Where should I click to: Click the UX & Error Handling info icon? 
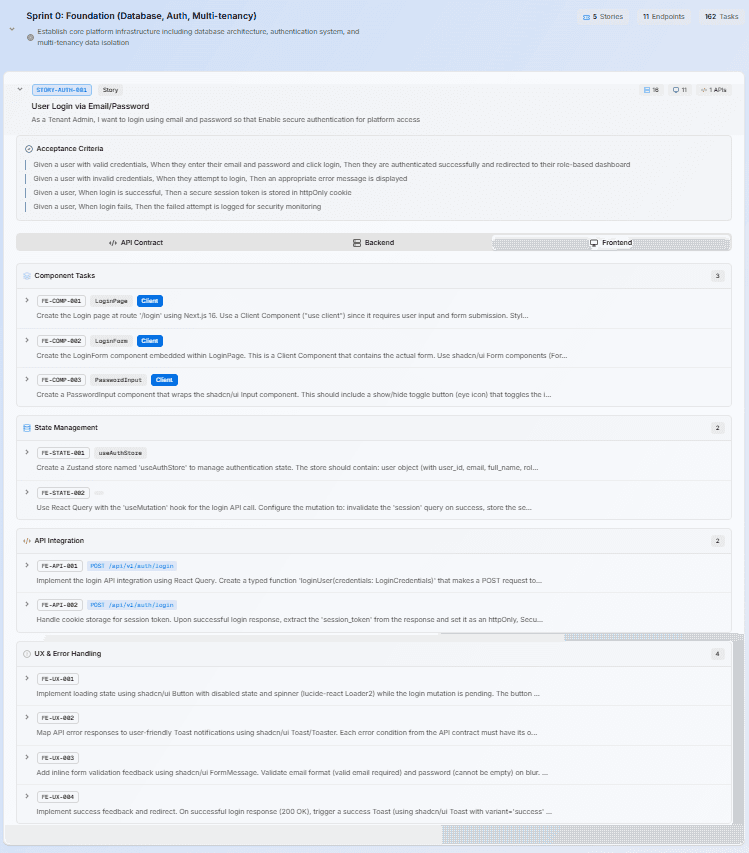click(26, 653)
